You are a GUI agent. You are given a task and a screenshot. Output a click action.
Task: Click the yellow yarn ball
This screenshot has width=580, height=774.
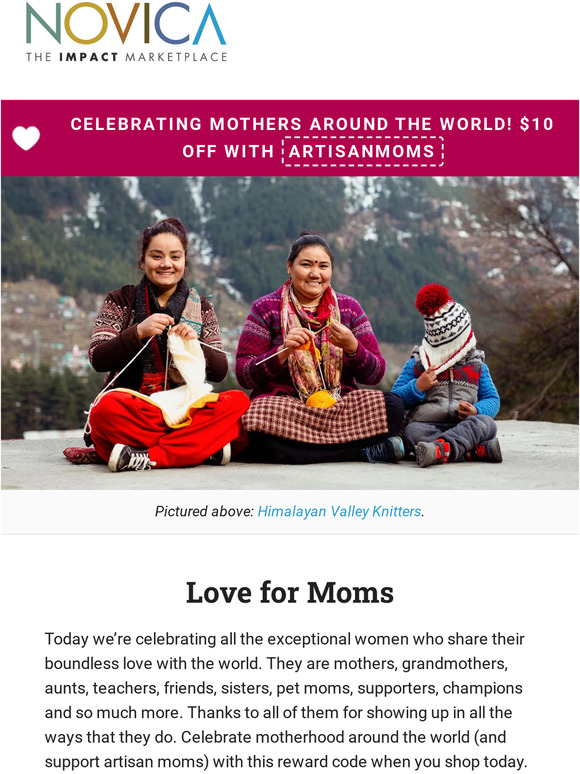(x=321, y=399)
